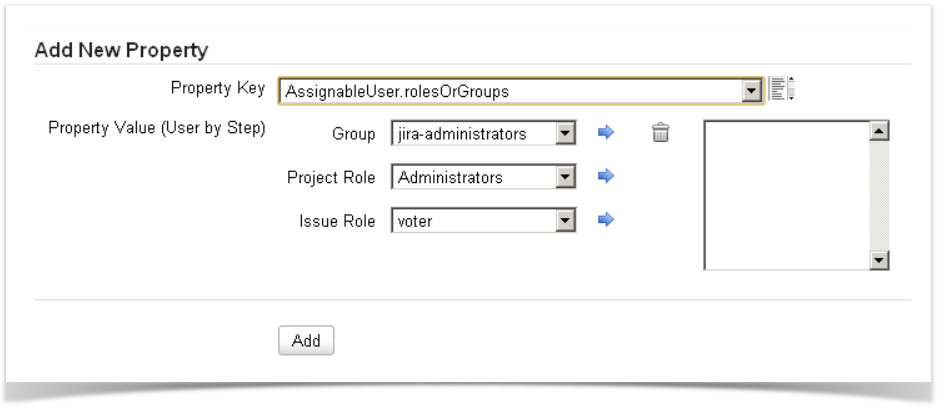Click the Issue Role label
Image resolution: width=945 pixels, height=411 pixels.
point(338,221)
